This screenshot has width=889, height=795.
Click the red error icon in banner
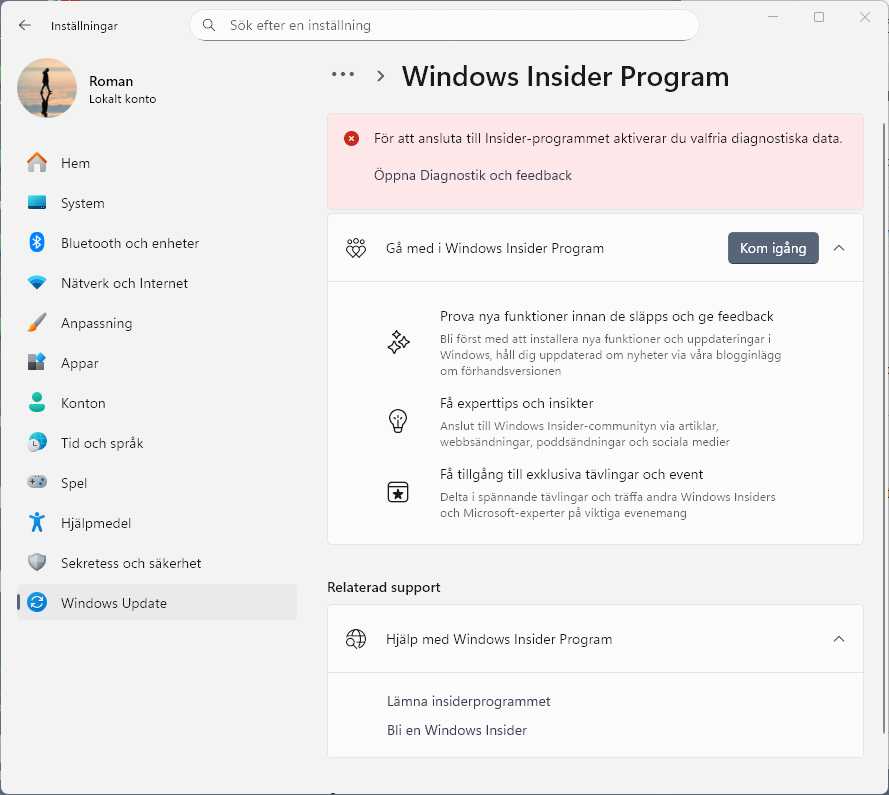pos(352,138)
